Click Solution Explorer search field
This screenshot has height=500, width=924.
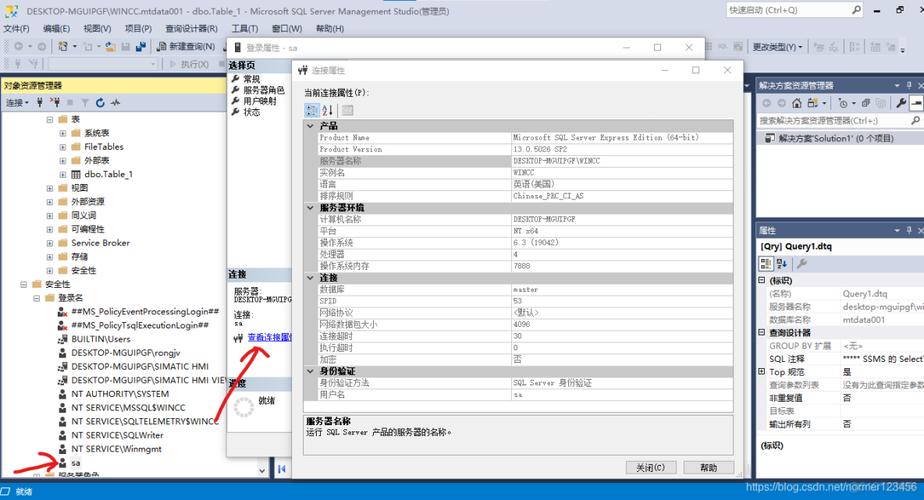(x=833, y=120)
